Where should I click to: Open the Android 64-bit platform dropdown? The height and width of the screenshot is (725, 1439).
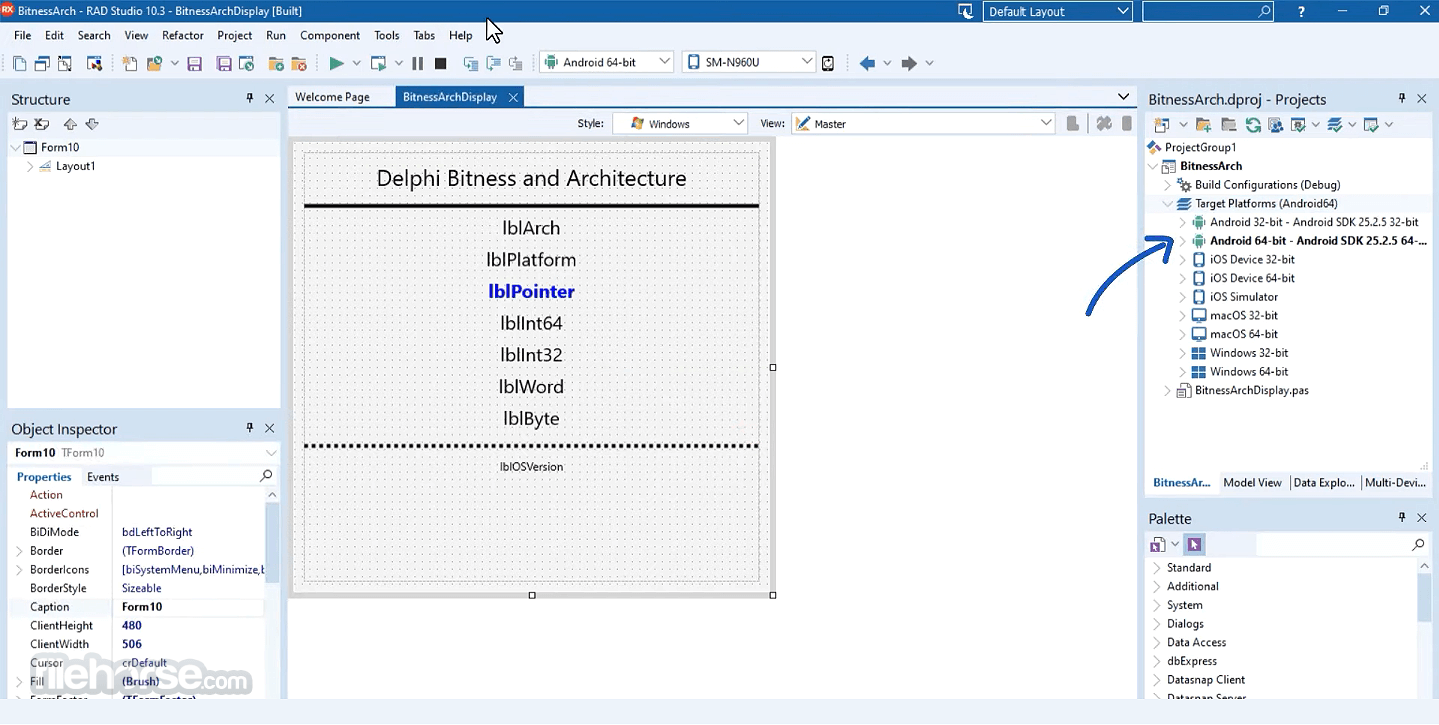tap(665, 62)
